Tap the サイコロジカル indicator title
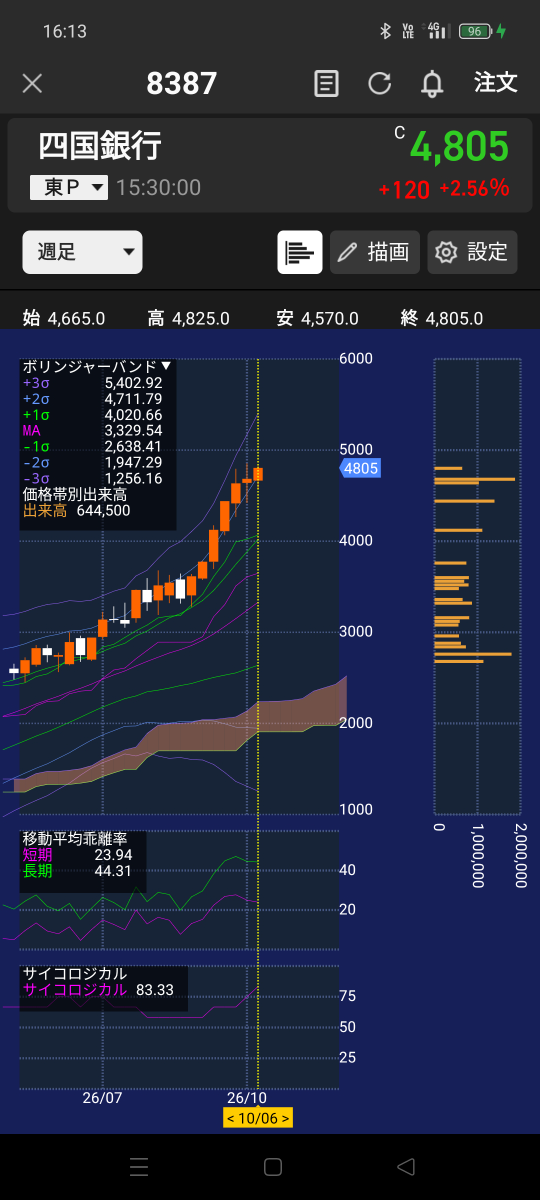Screen dimensions: 540x1200 click(75, 973)
